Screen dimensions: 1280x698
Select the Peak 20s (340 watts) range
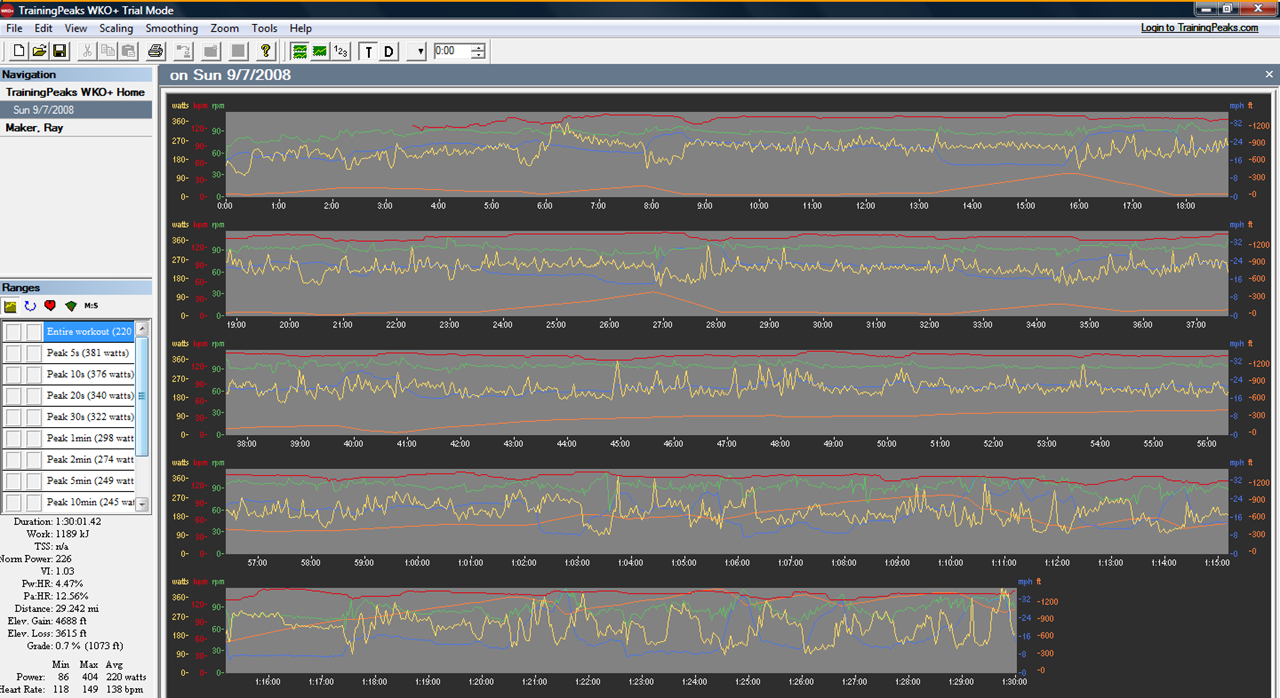(x=89, y=396)
